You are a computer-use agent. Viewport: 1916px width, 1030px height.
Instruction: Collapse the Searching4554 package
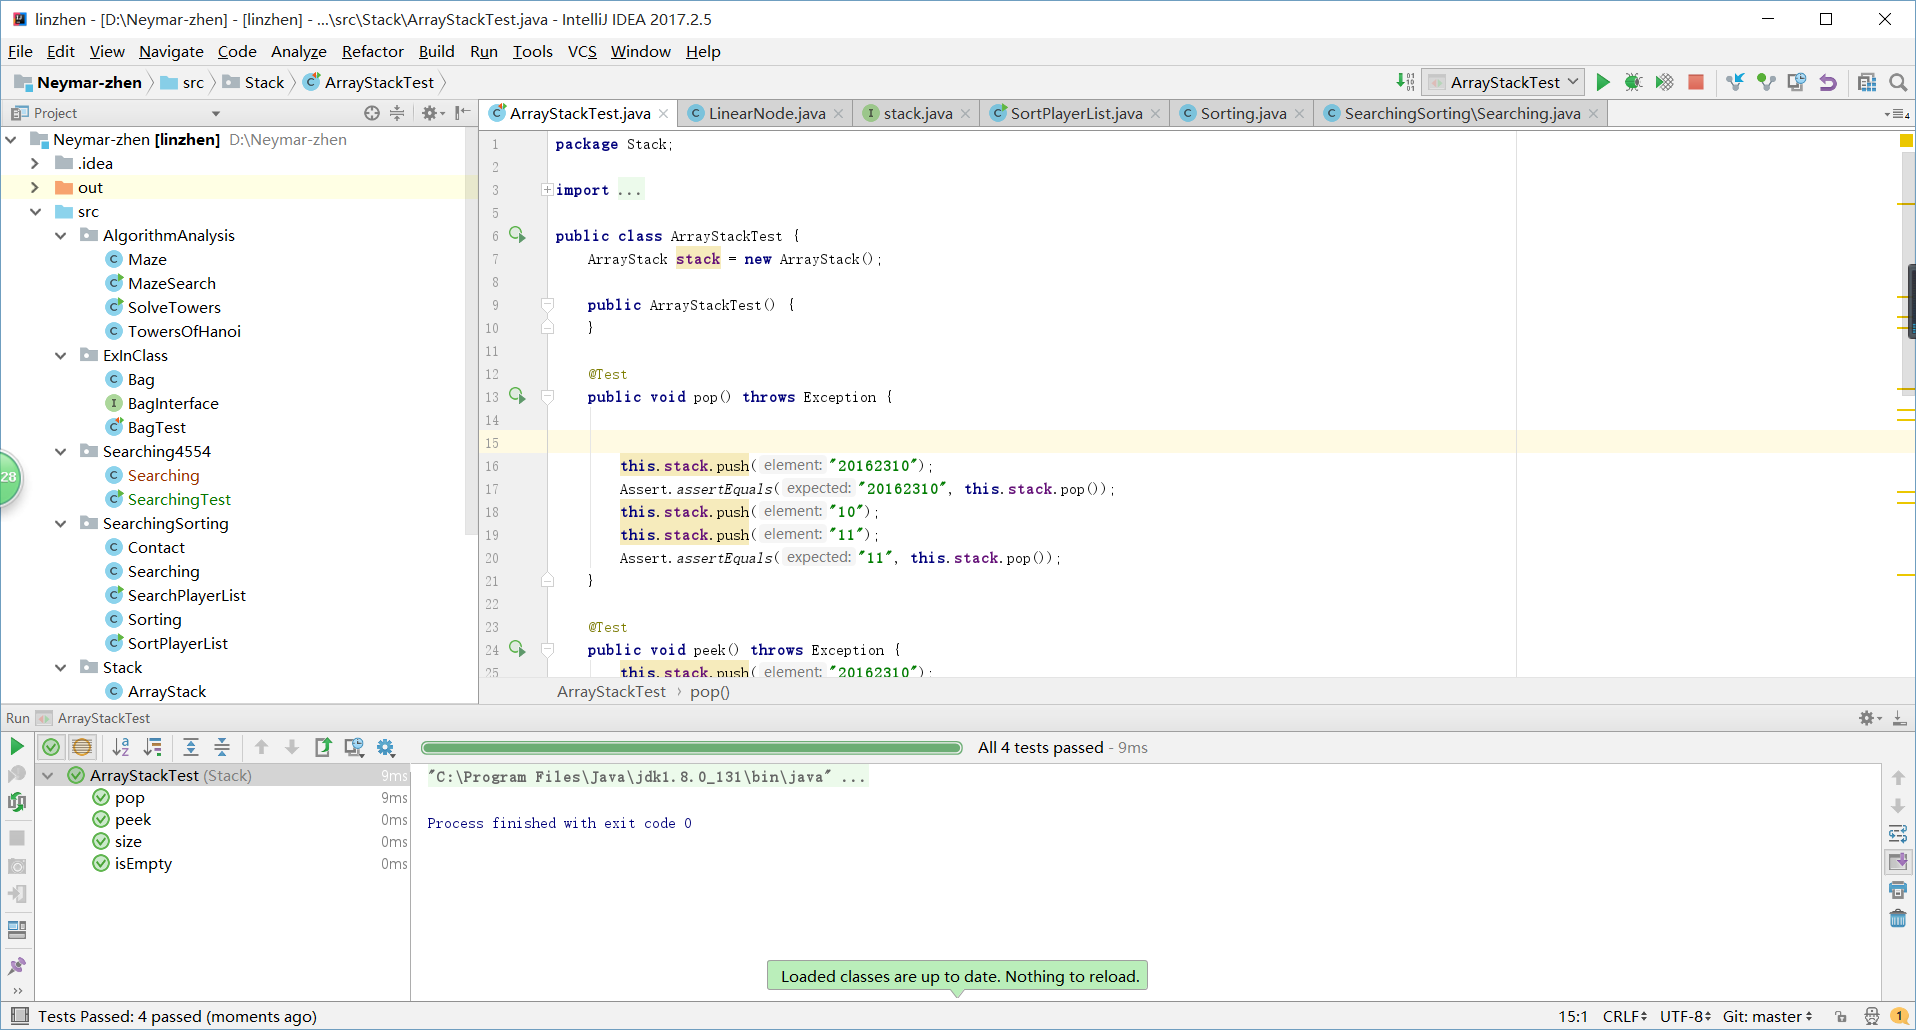tap(60, 451)
